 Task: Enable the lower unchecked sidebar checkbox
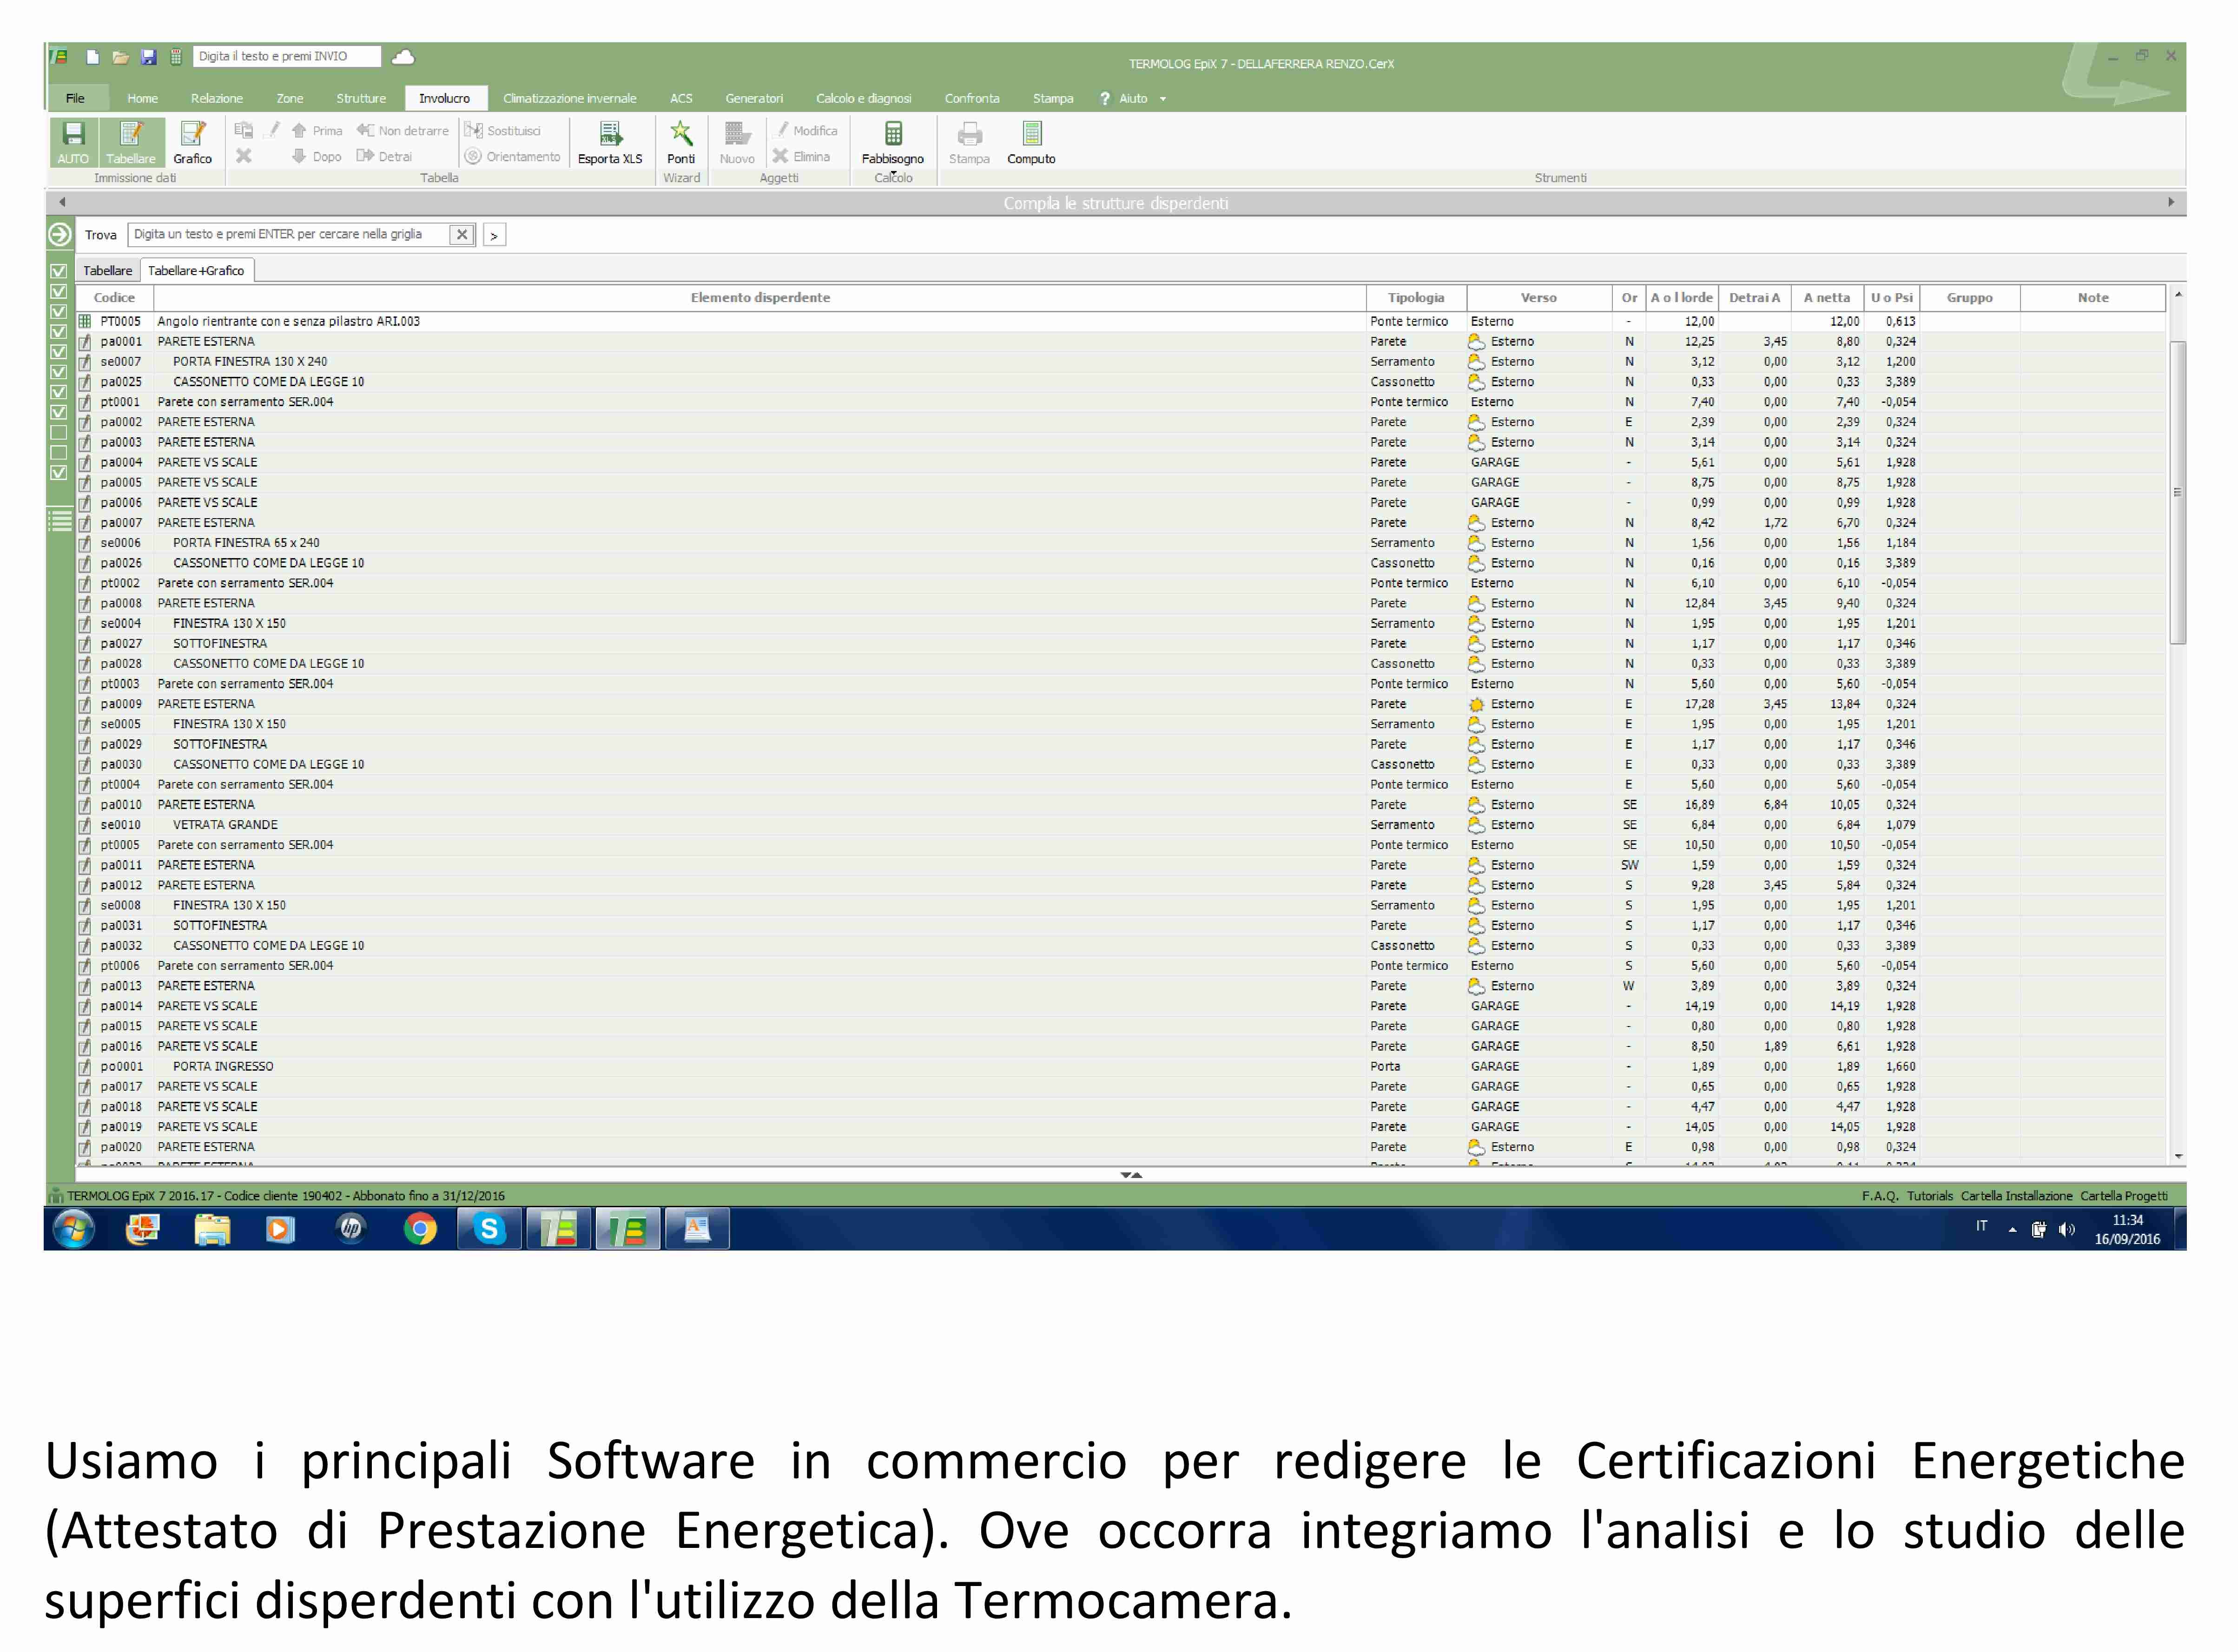59,453
